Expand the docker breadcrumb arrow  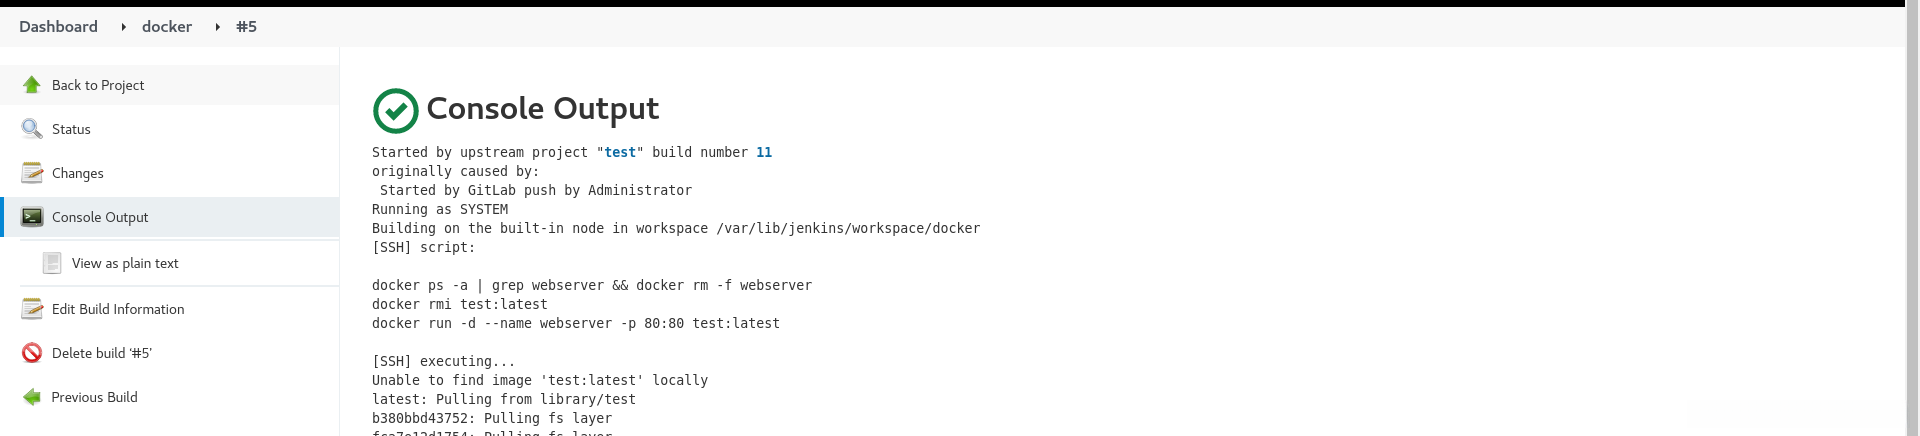[x=217, y=27]
